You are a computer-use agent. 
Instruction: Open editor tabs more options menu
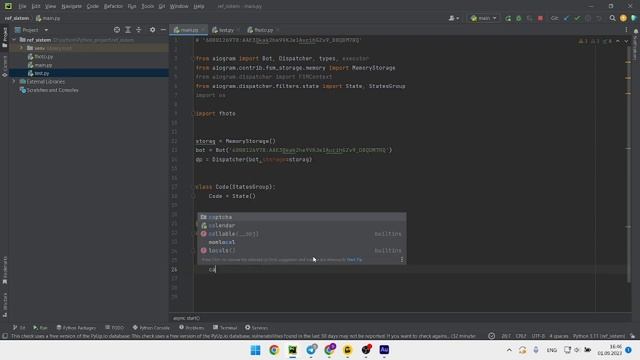click(626, 30)
